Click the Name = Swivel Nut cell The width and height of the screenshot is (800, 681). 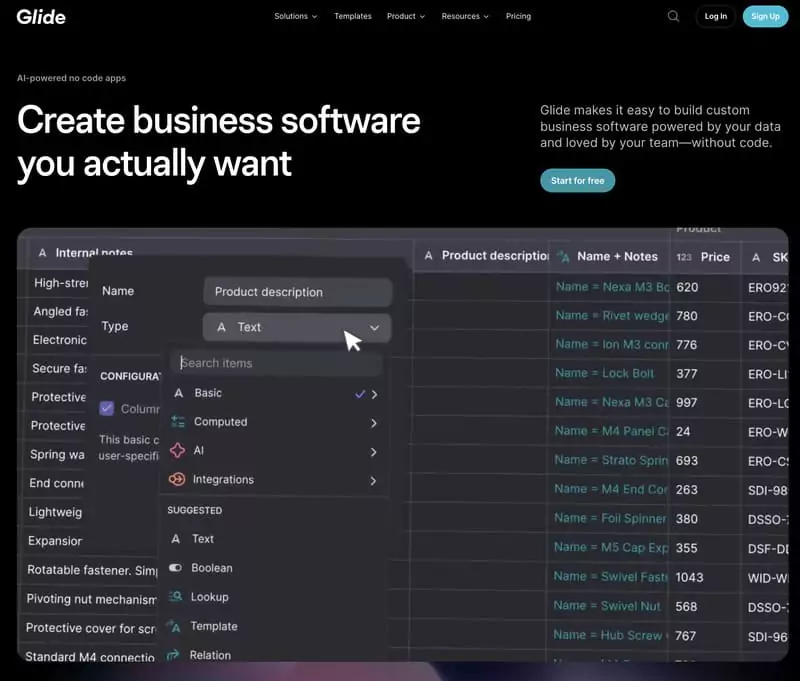pos(607,606)
